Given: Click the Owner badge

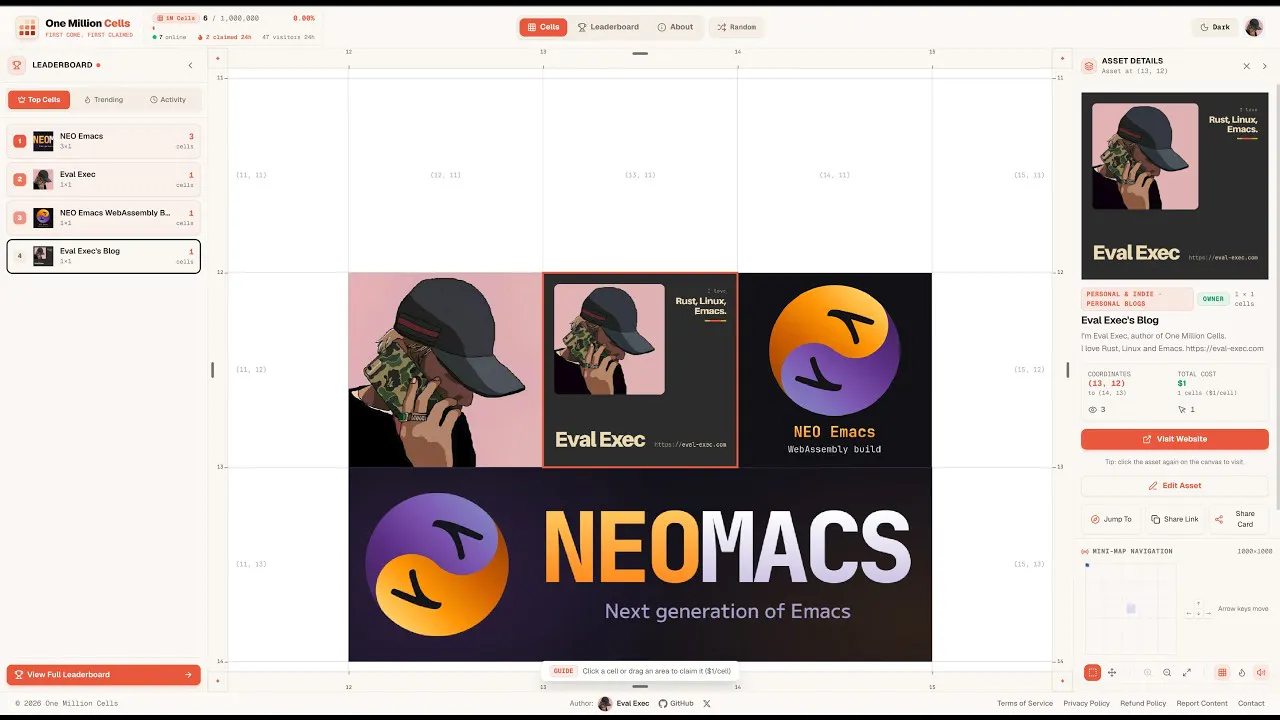Looking at the screenshot, I should point(1213,299).
